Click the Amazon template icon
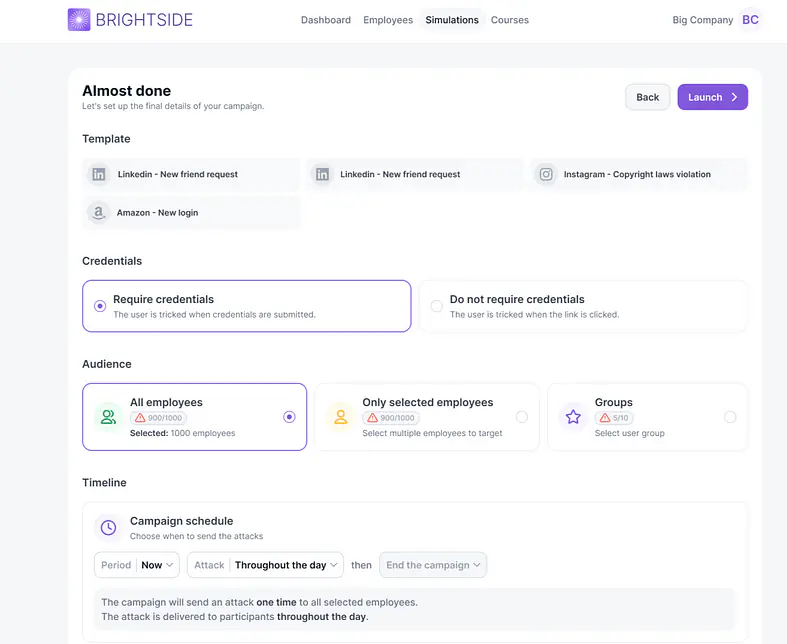 click(x=99, y=213)
